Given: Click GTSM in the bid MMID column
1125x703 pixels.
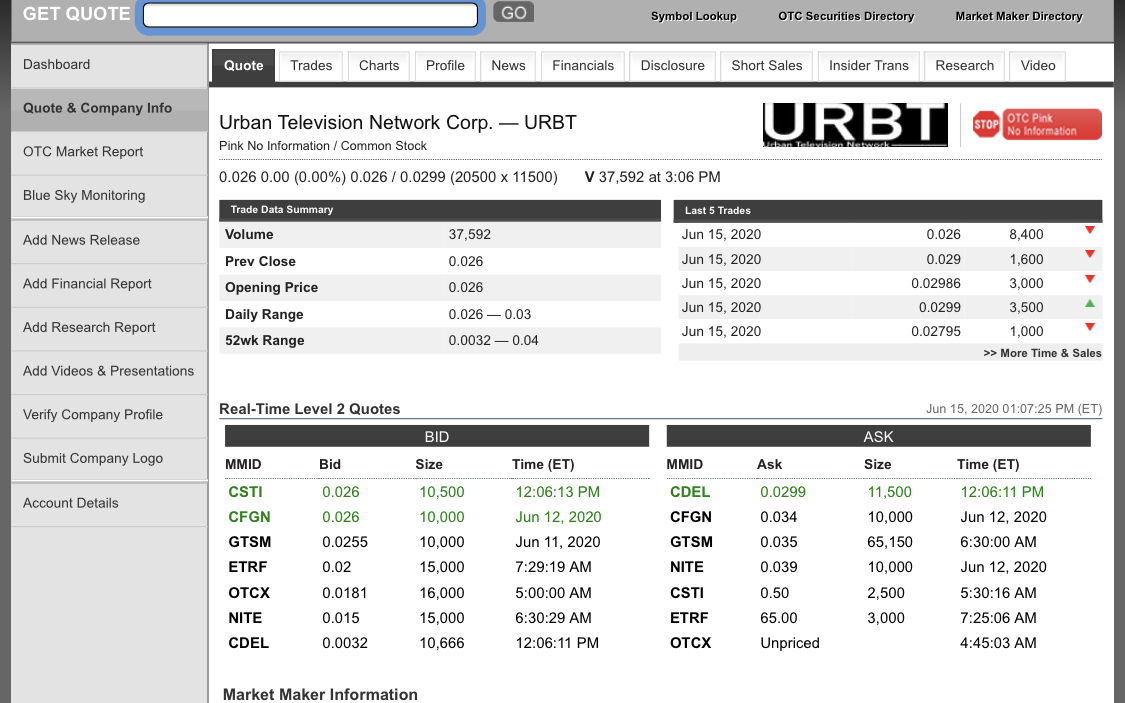Looking at the screenshot, I should click(250, 542).
